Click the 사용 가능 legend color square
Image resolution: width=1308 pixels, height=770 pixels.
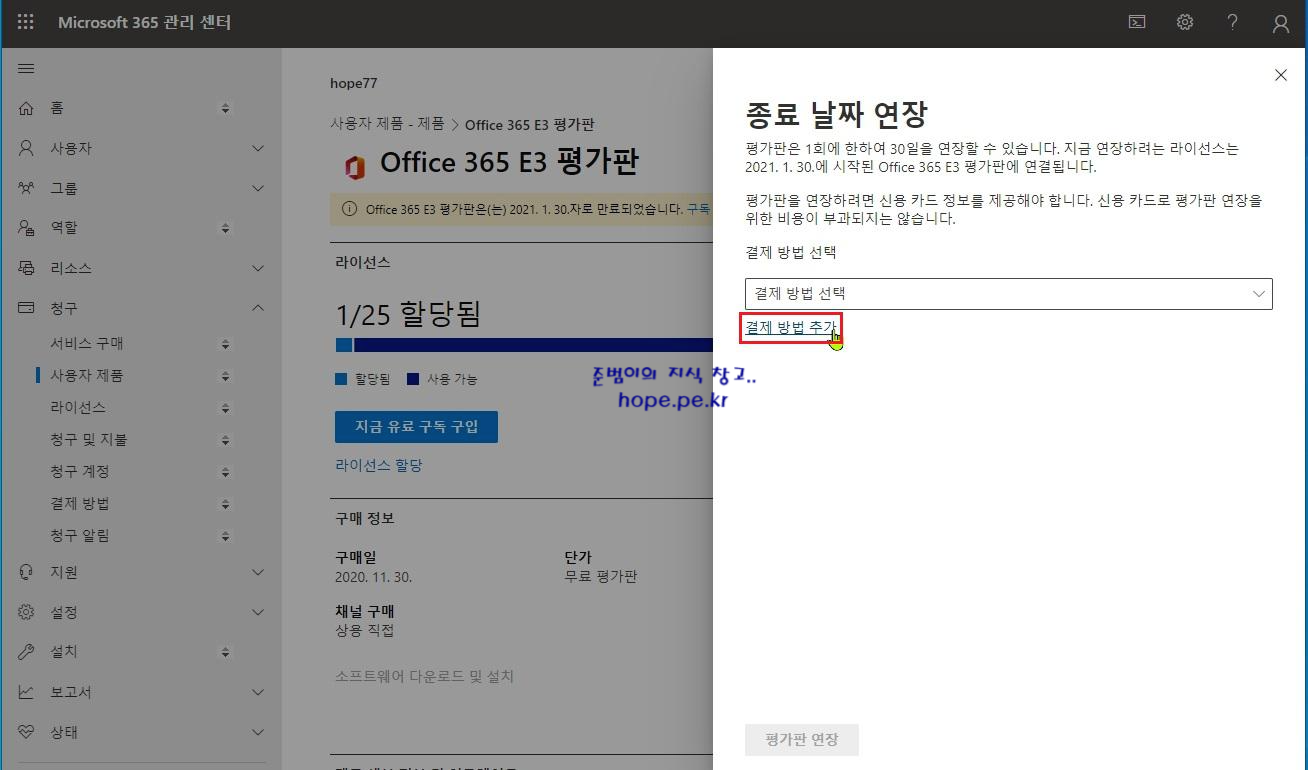coord(413,380)
